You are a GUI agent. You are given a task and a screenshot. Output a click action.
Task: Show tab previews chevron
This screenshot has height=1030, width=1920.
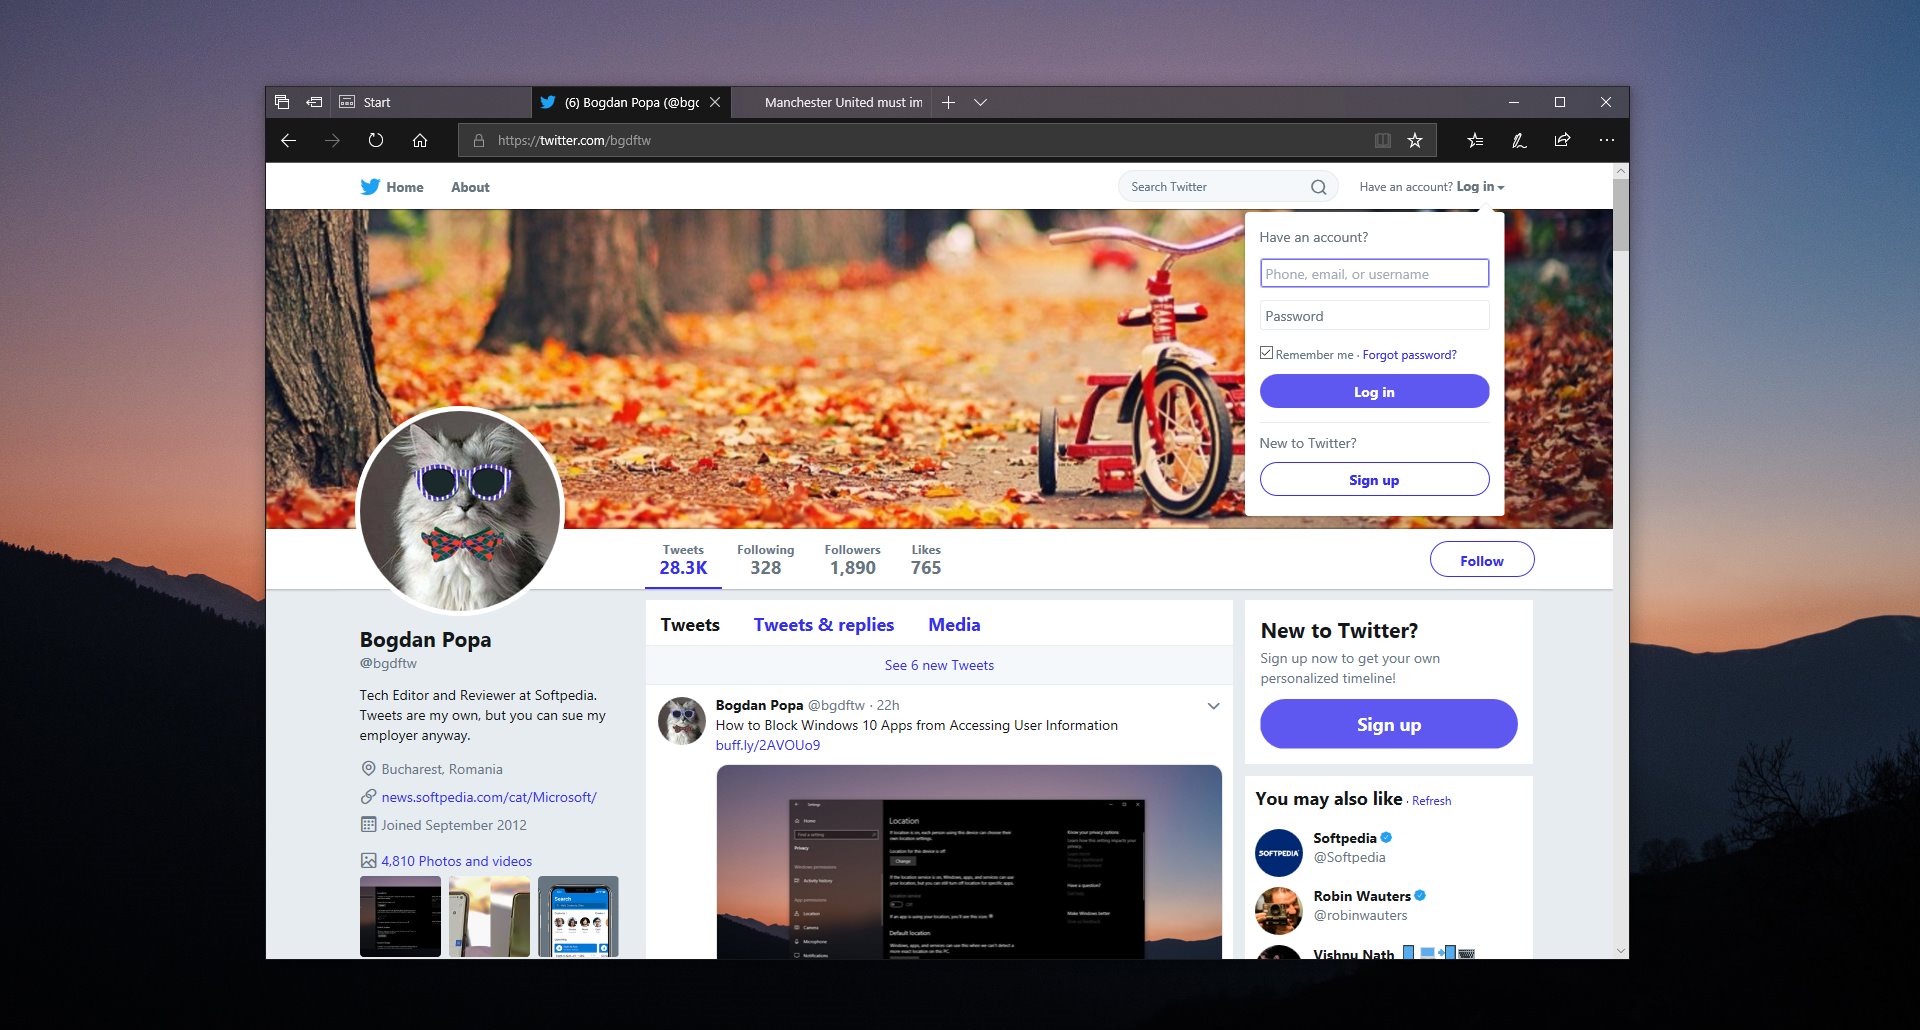(981, 102)
